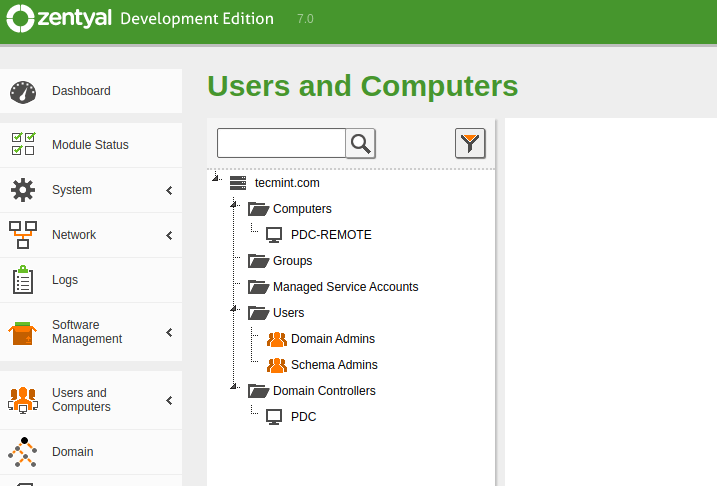Screen dimensions: 717x486
Task: Click the Software Management box icon
Action: (22, 333)
